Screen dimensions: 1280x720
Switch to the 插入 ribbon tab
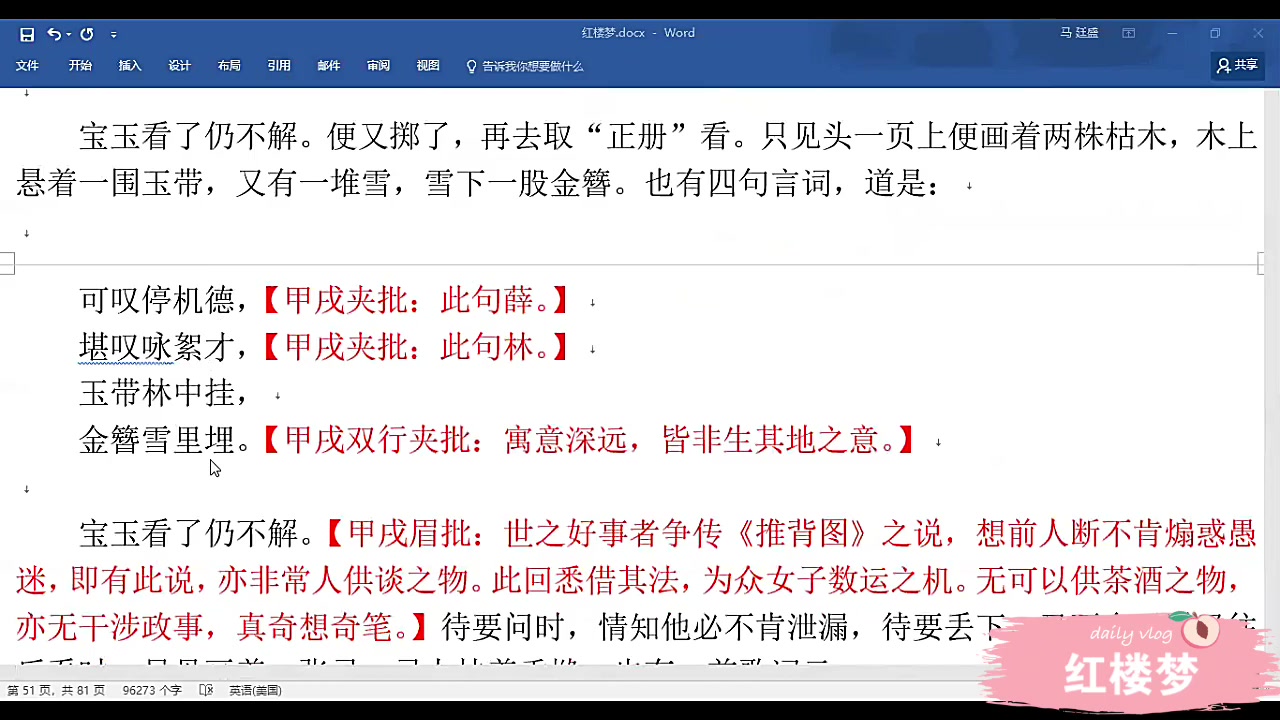pos(130,66)
